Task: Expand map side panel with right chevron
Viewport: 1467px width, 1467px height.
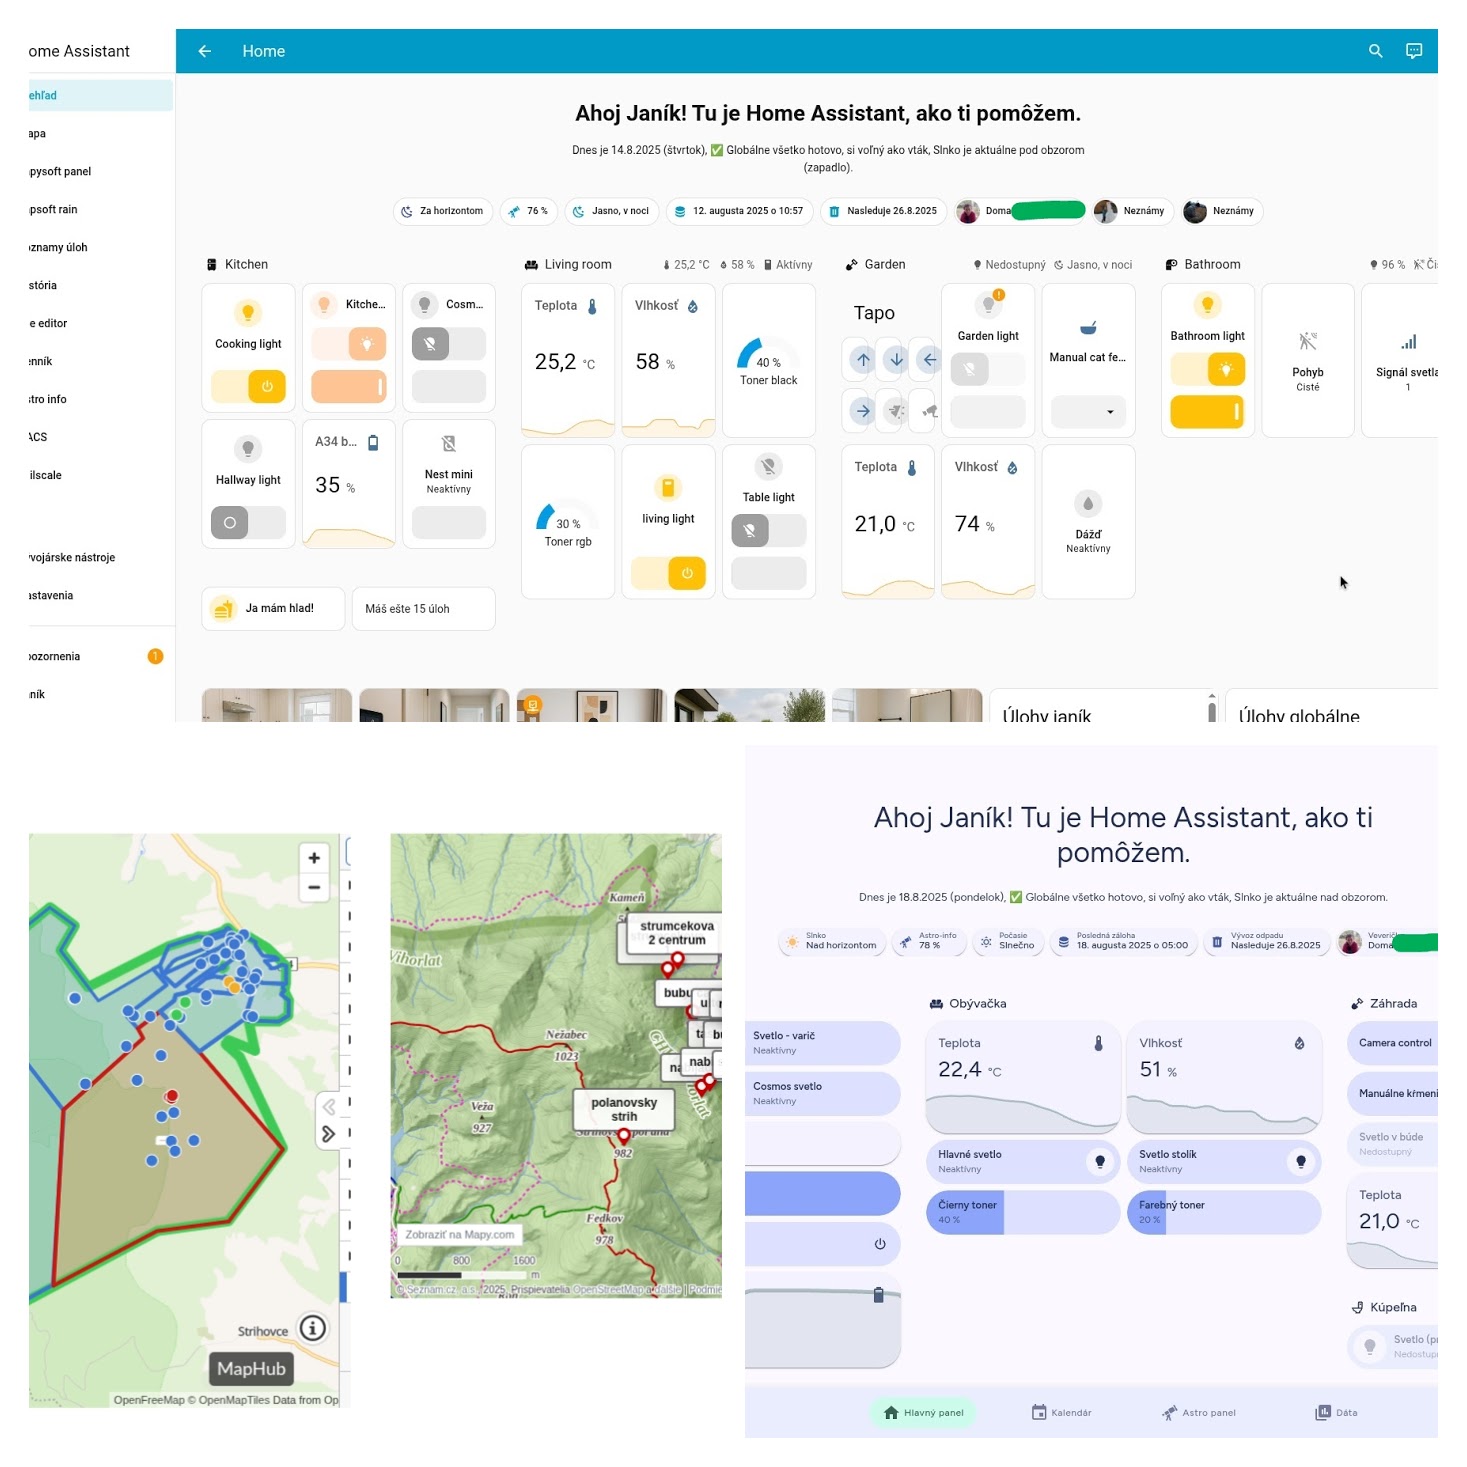Action: pos(328,1134)
